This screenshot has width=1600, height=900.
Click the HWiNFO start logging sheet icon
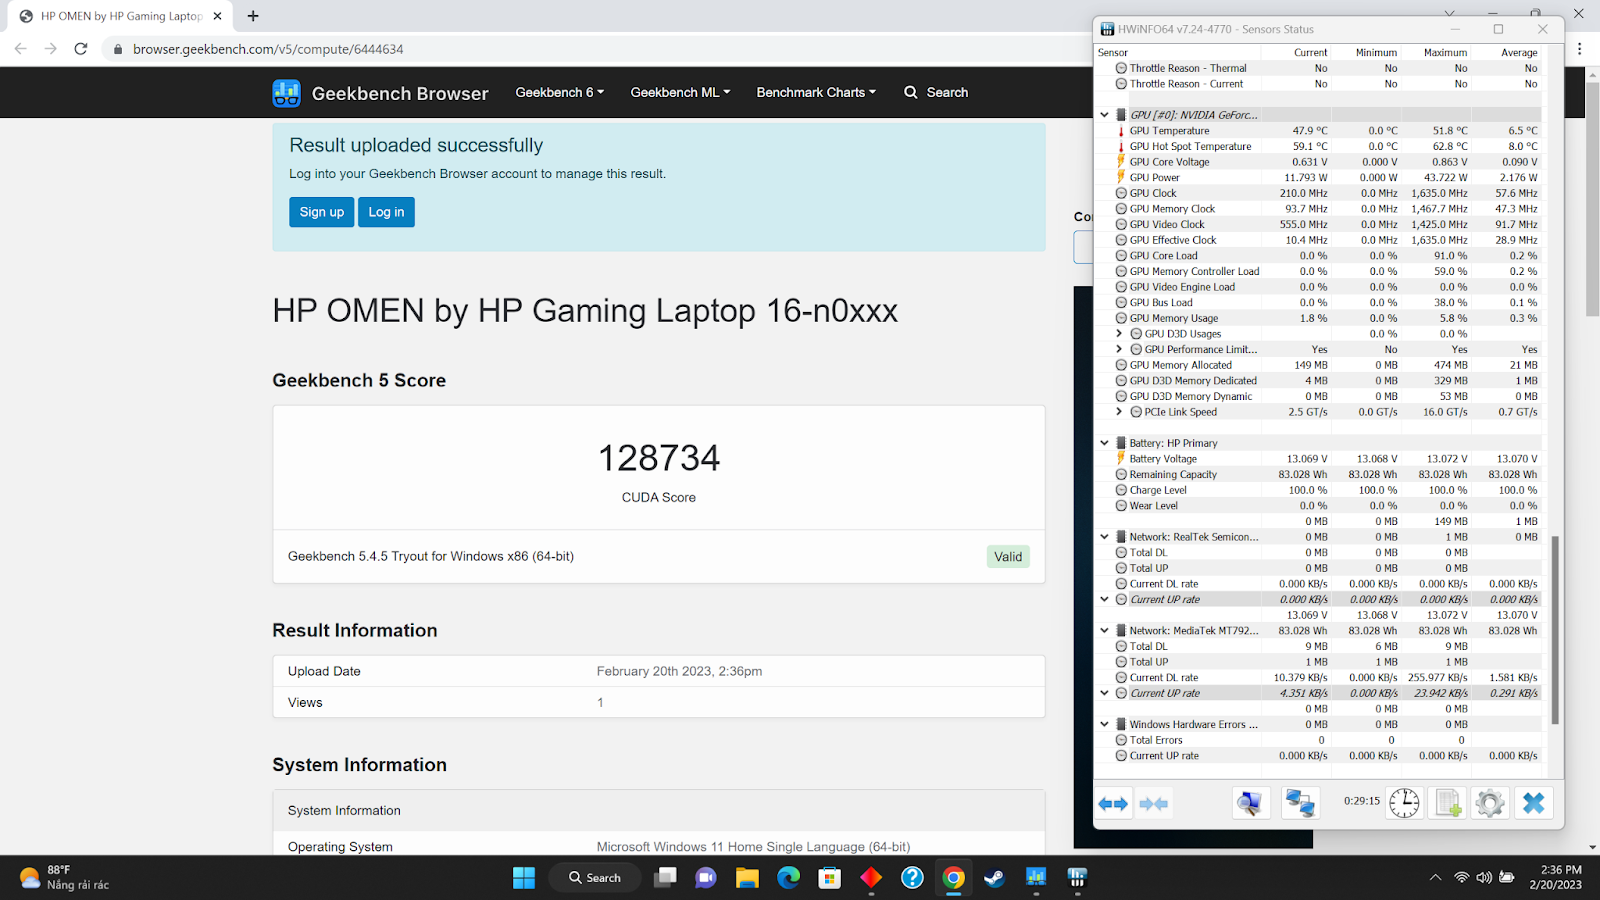pos(1448,803)
